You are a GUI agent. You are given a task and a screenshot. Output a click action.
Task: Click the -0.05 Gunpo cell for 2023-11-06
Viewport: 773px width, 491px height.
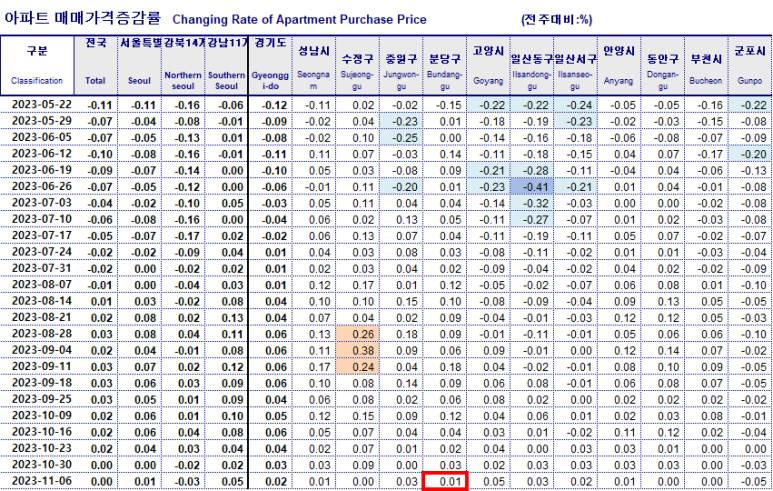750,481
